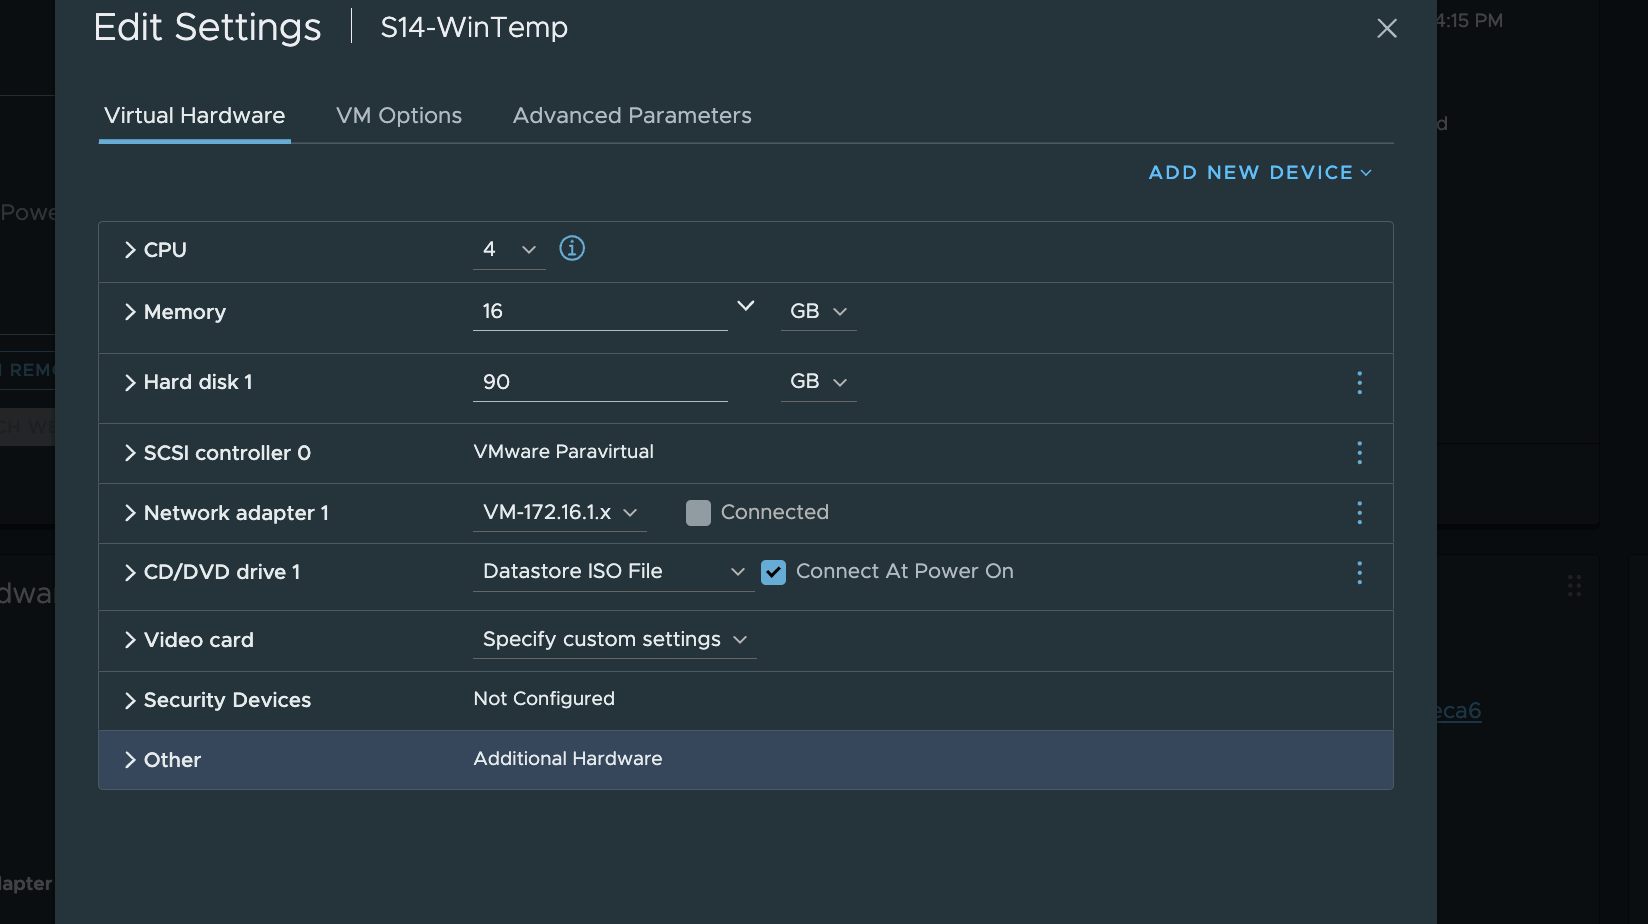This screenshot has width=1648, height=924.
Task: Open CD/DVD drive 1 actions menu
Action: coord(1359,572)
